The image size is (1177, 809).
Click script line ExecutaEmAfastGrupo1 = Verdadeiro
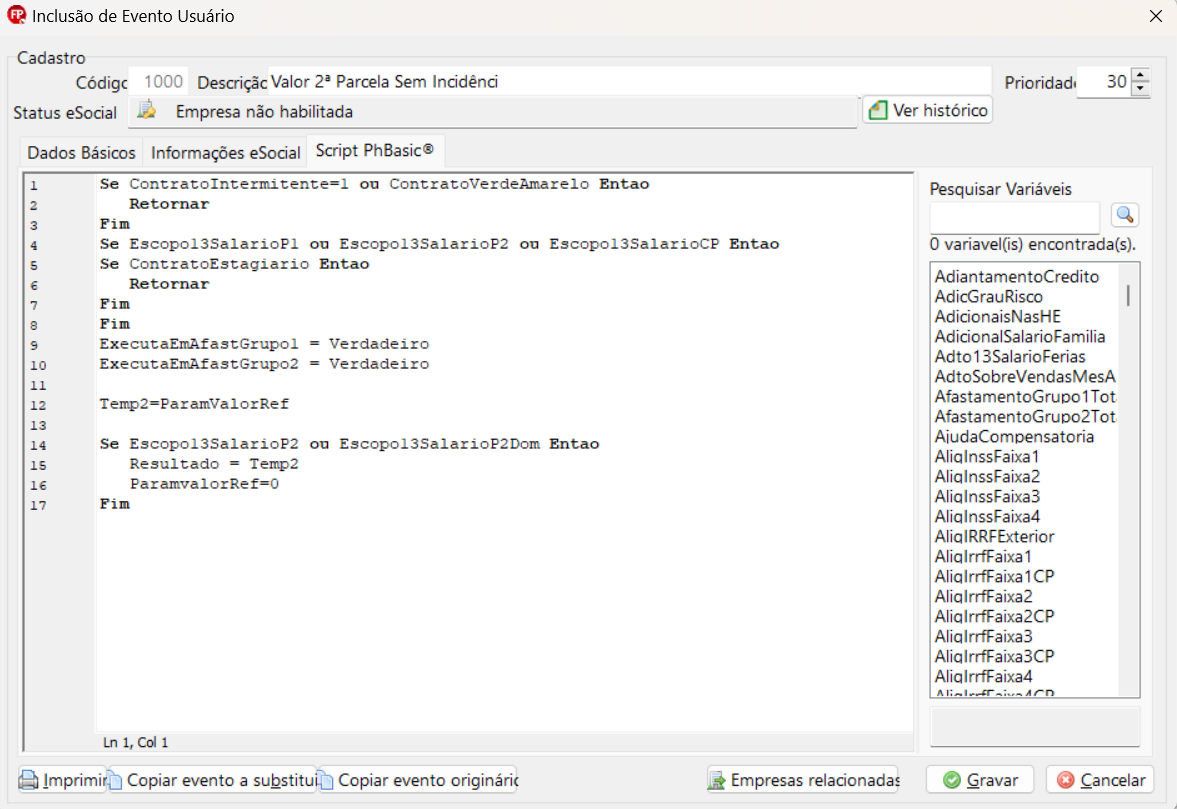(264, 344)
